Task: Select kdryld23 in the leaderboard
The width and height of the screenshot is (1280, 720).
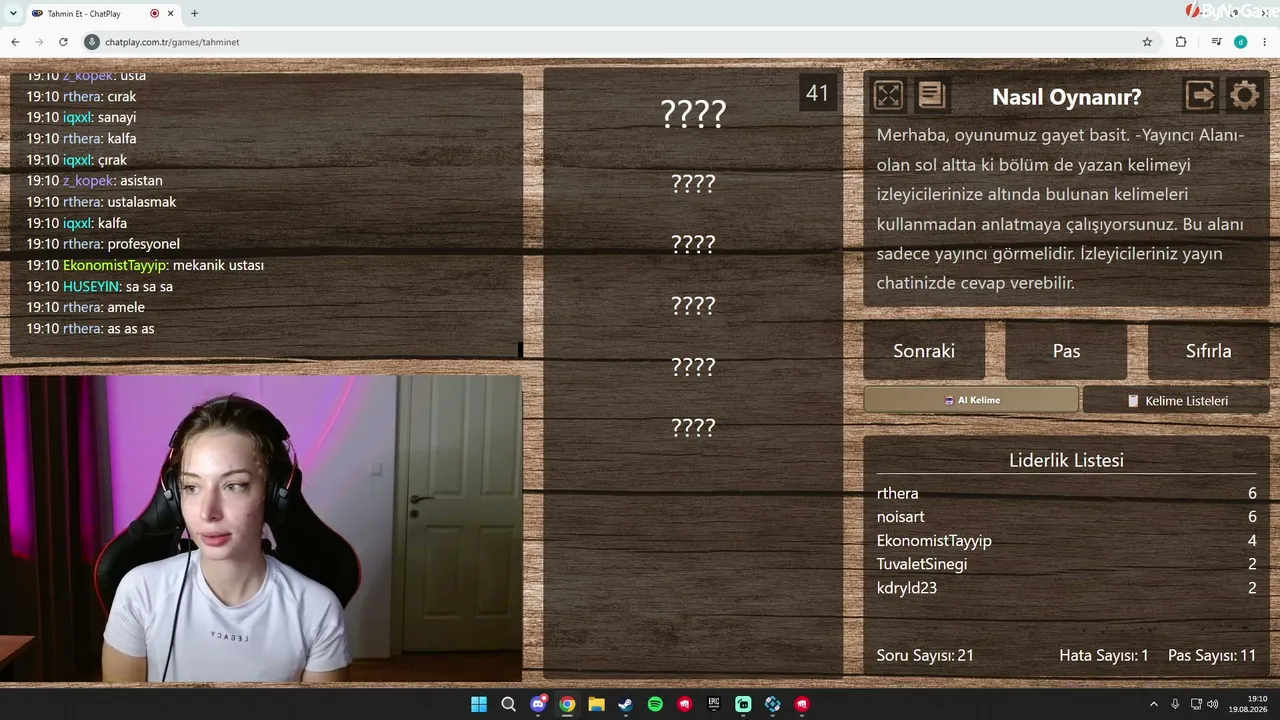Action: click(x=907, y=588)
